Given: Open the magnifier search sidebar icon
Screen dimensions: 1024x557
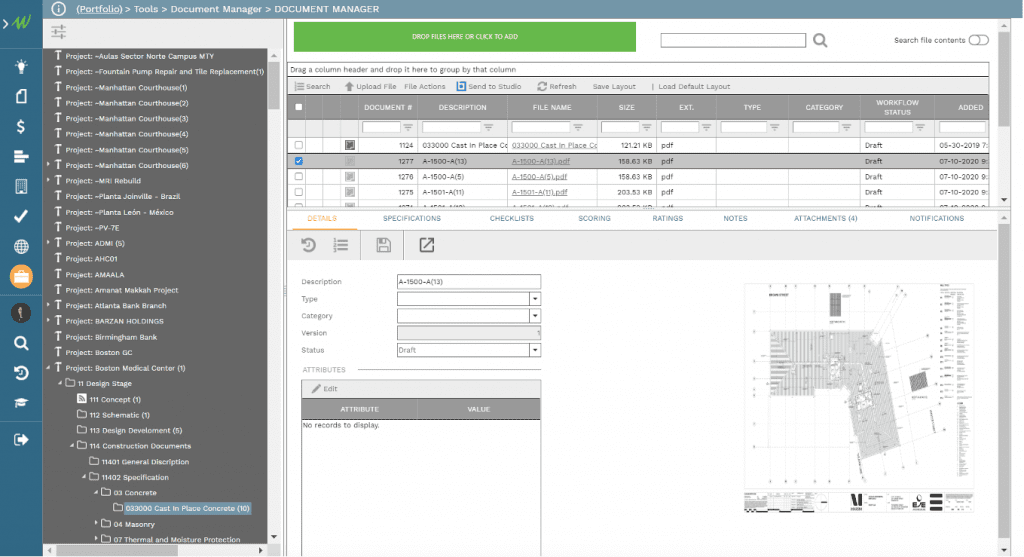Looking at the screenshot, I should (21, 343).
